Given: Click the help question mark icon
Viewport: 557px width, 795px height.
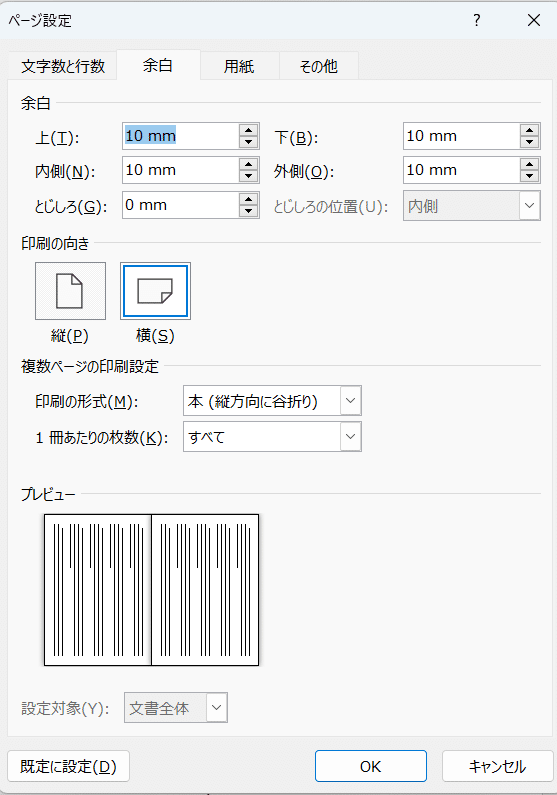Looking at the screenshot, I should pos(476,20).
